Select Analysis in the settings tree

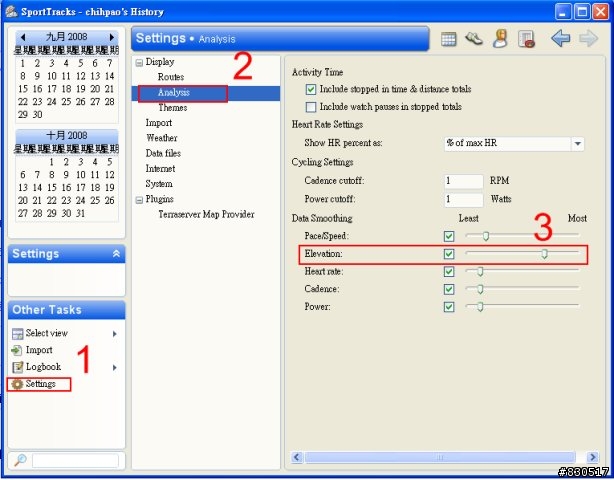[173, 93]
